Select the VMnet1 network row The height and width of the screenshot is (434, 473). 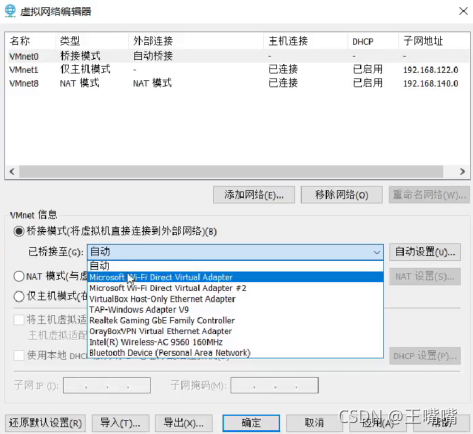237,69
